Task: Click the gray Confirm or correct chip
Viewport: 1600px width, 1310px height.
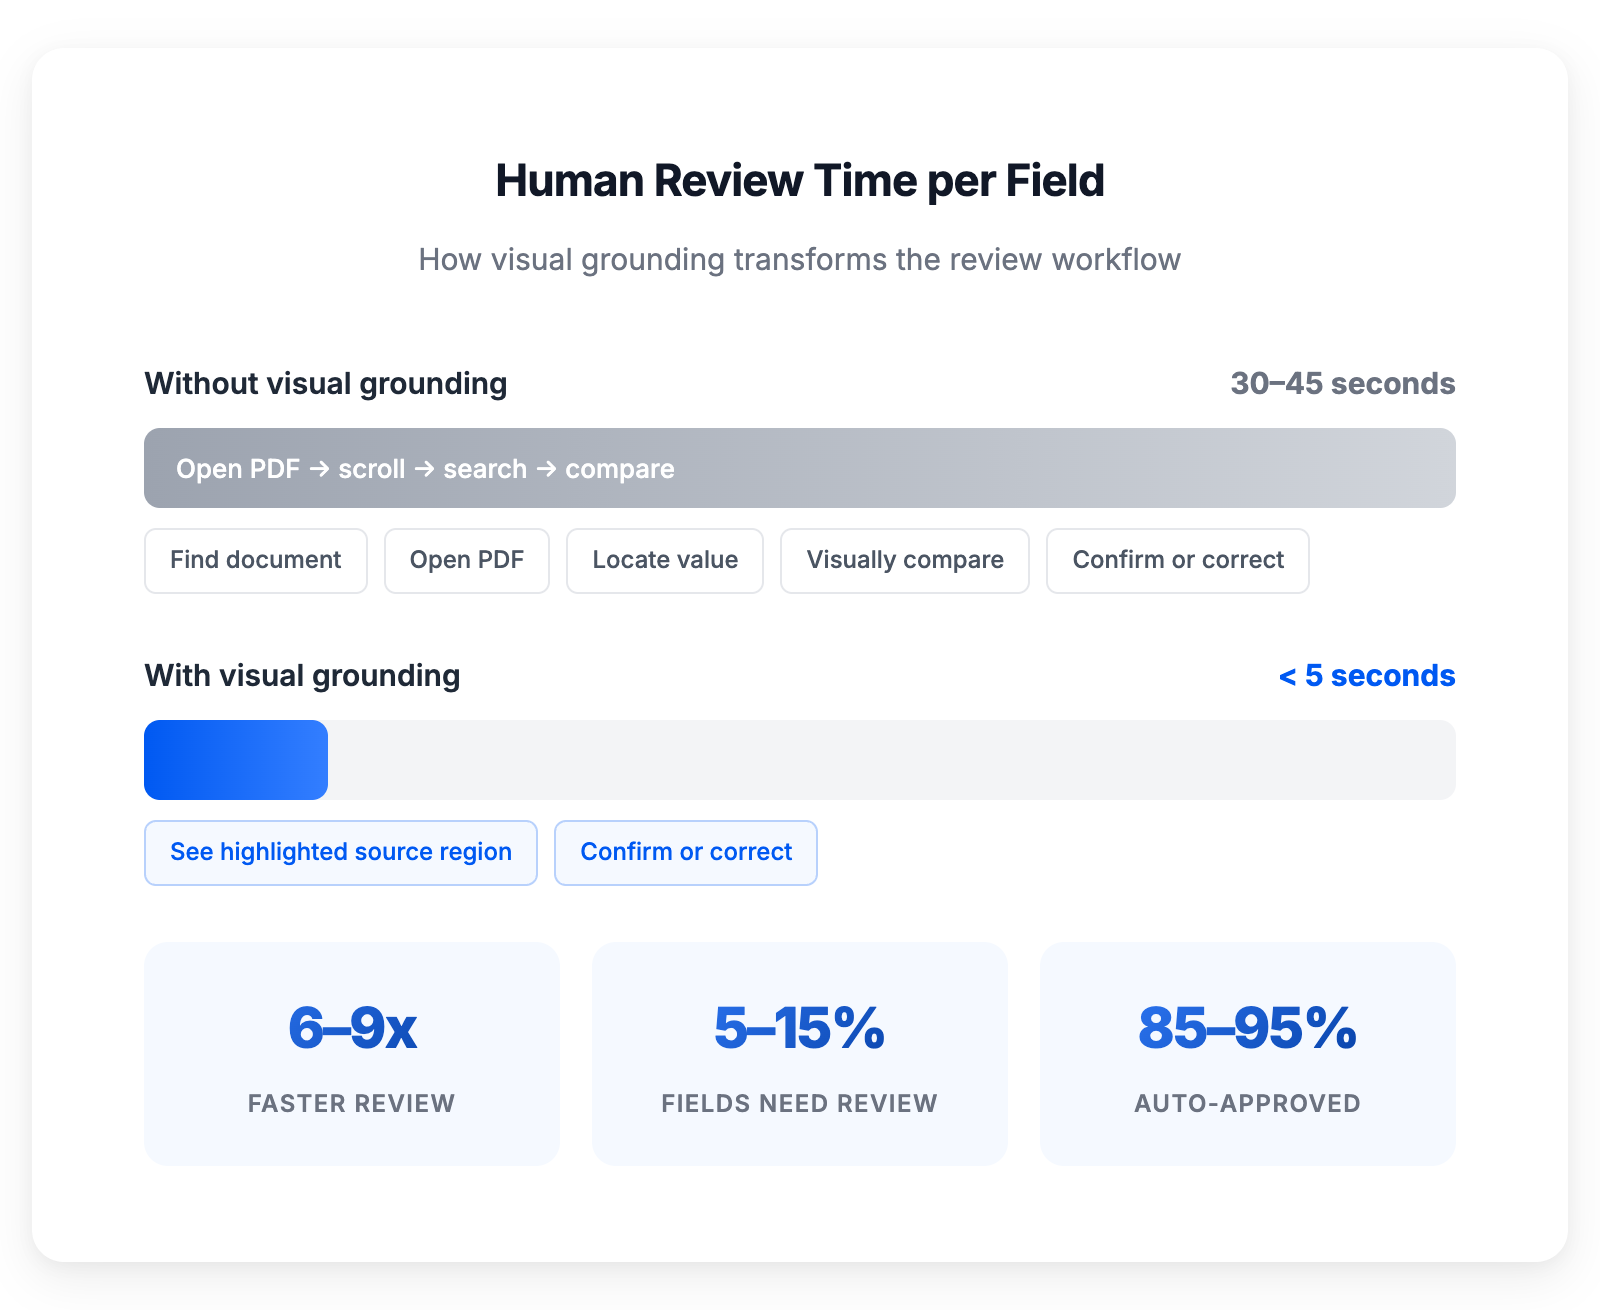Action: 1178,561
